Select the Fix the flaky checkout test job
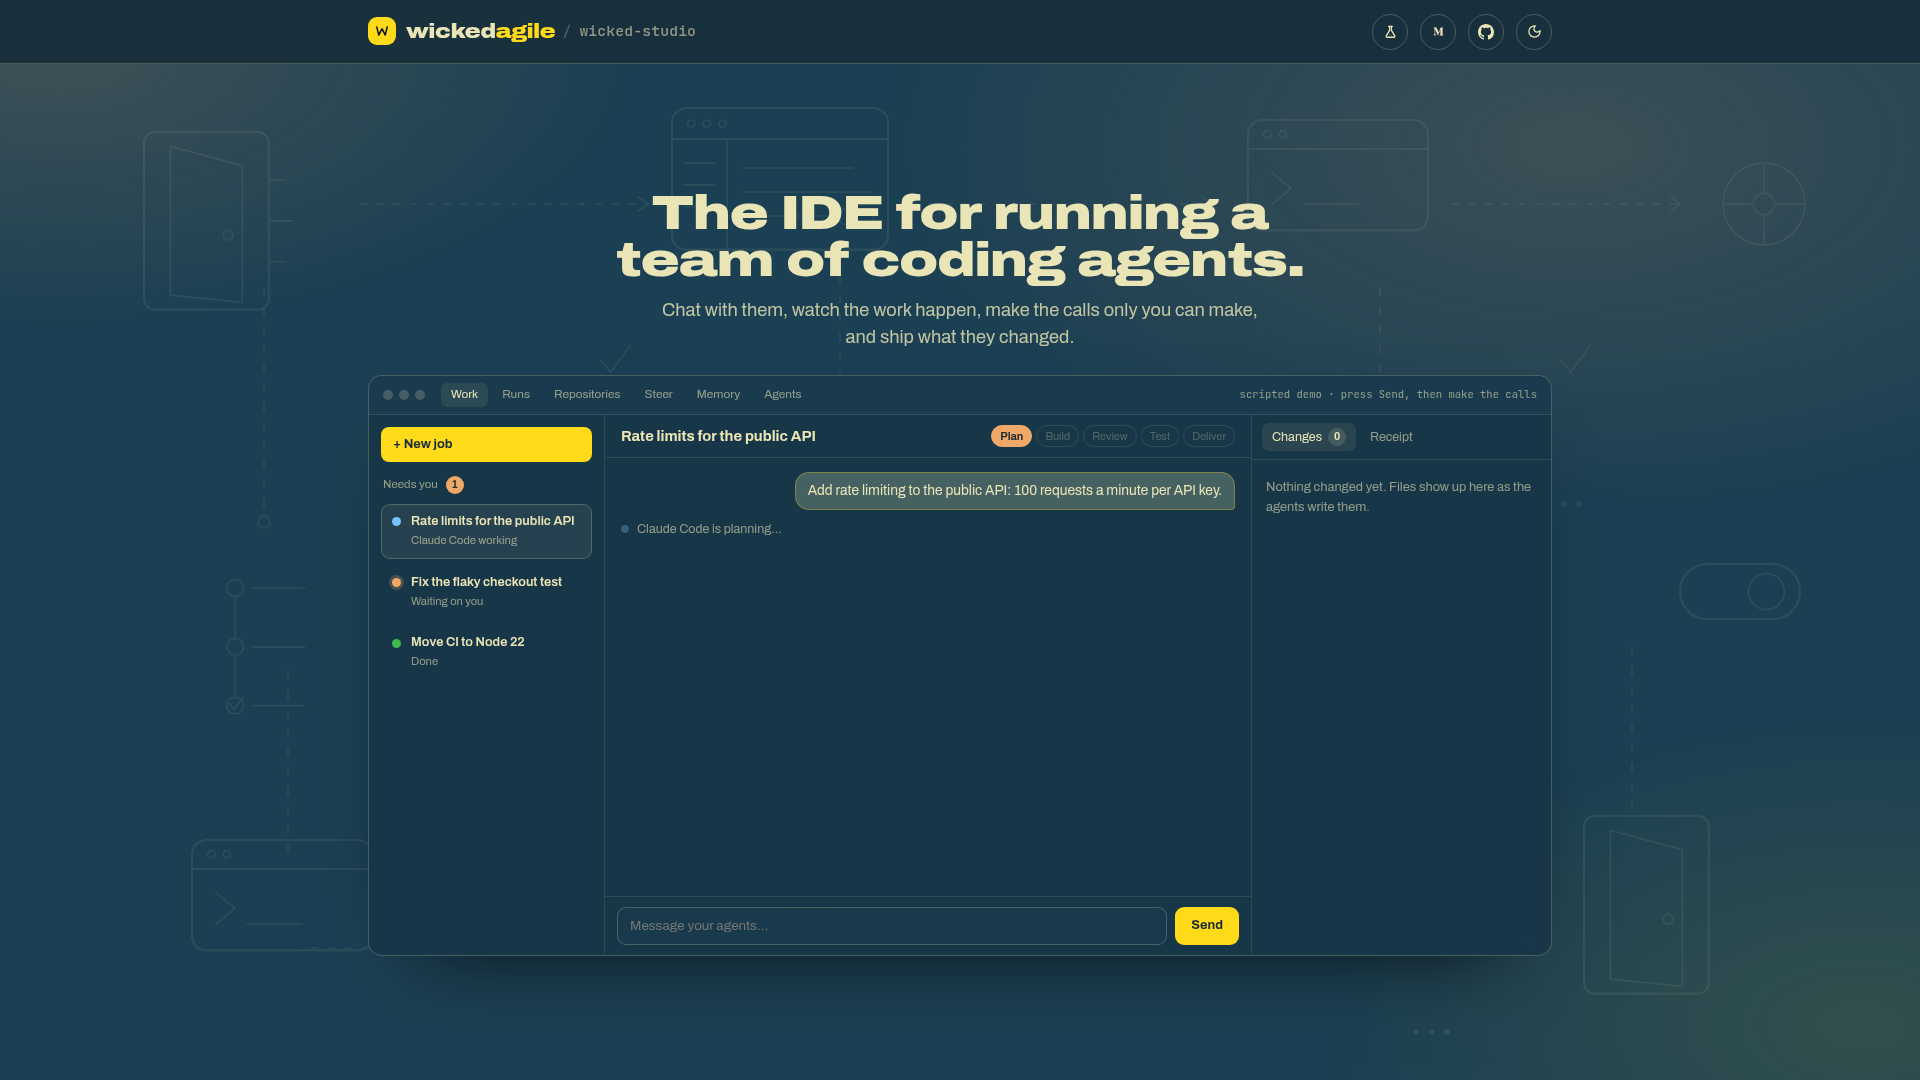1920x1080 pixels. [x=486, y=591]
